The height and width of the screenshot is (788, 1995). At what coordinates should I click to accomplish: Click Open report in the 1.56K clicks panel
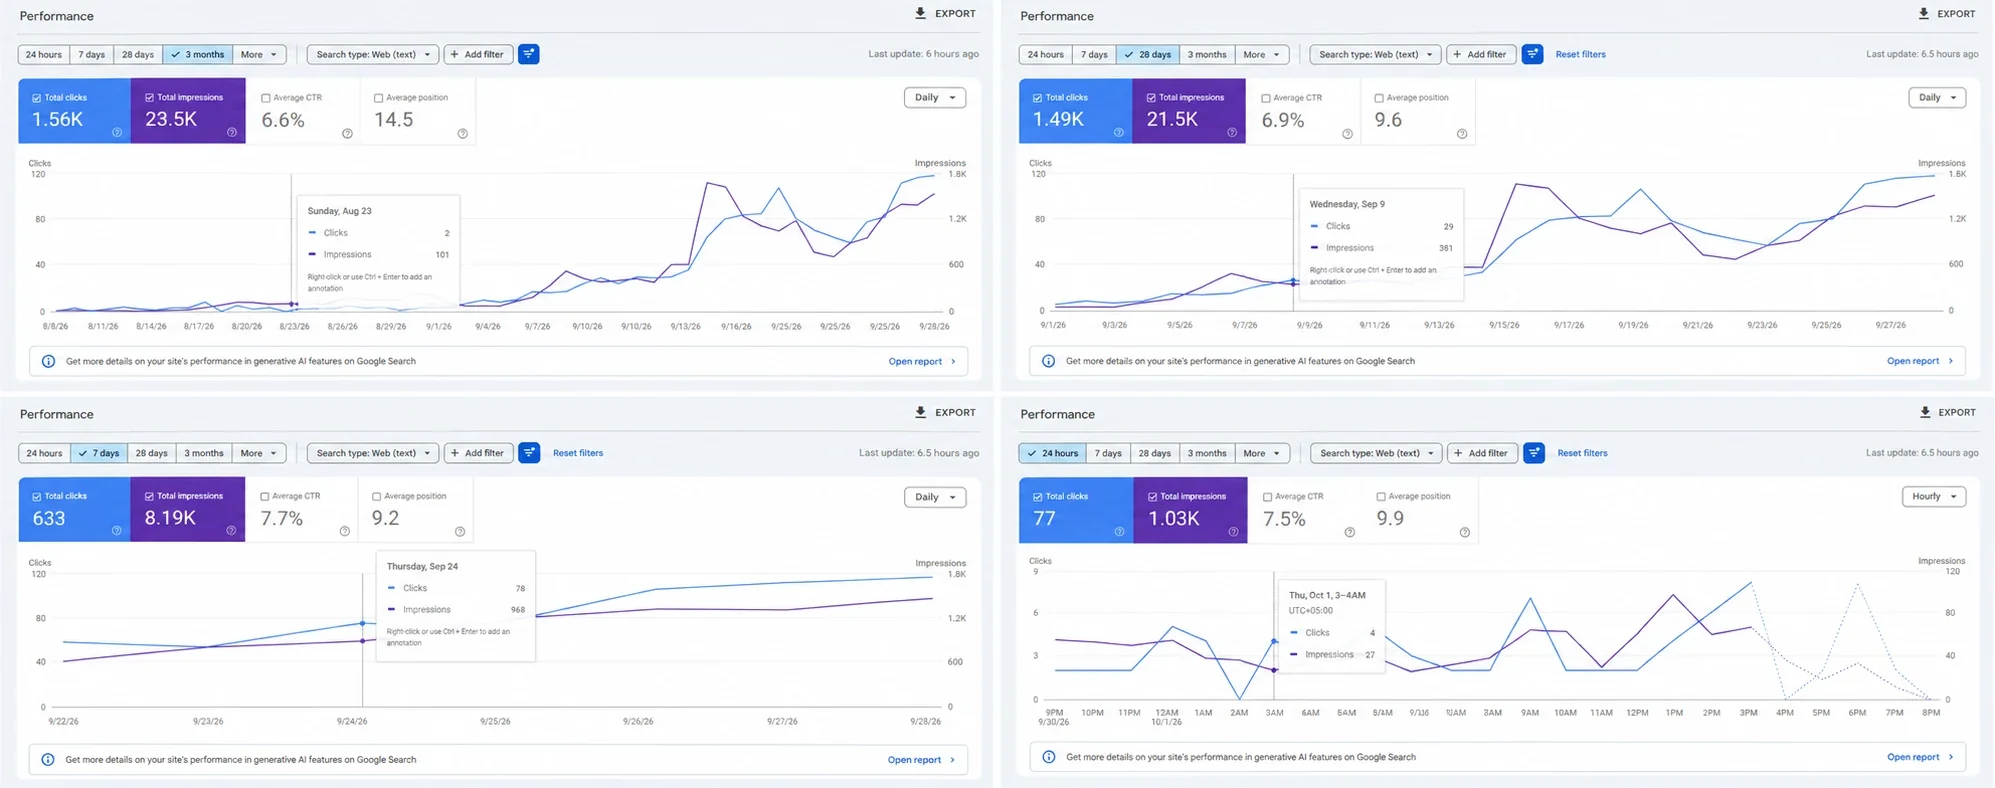click(x=922, y=362)
